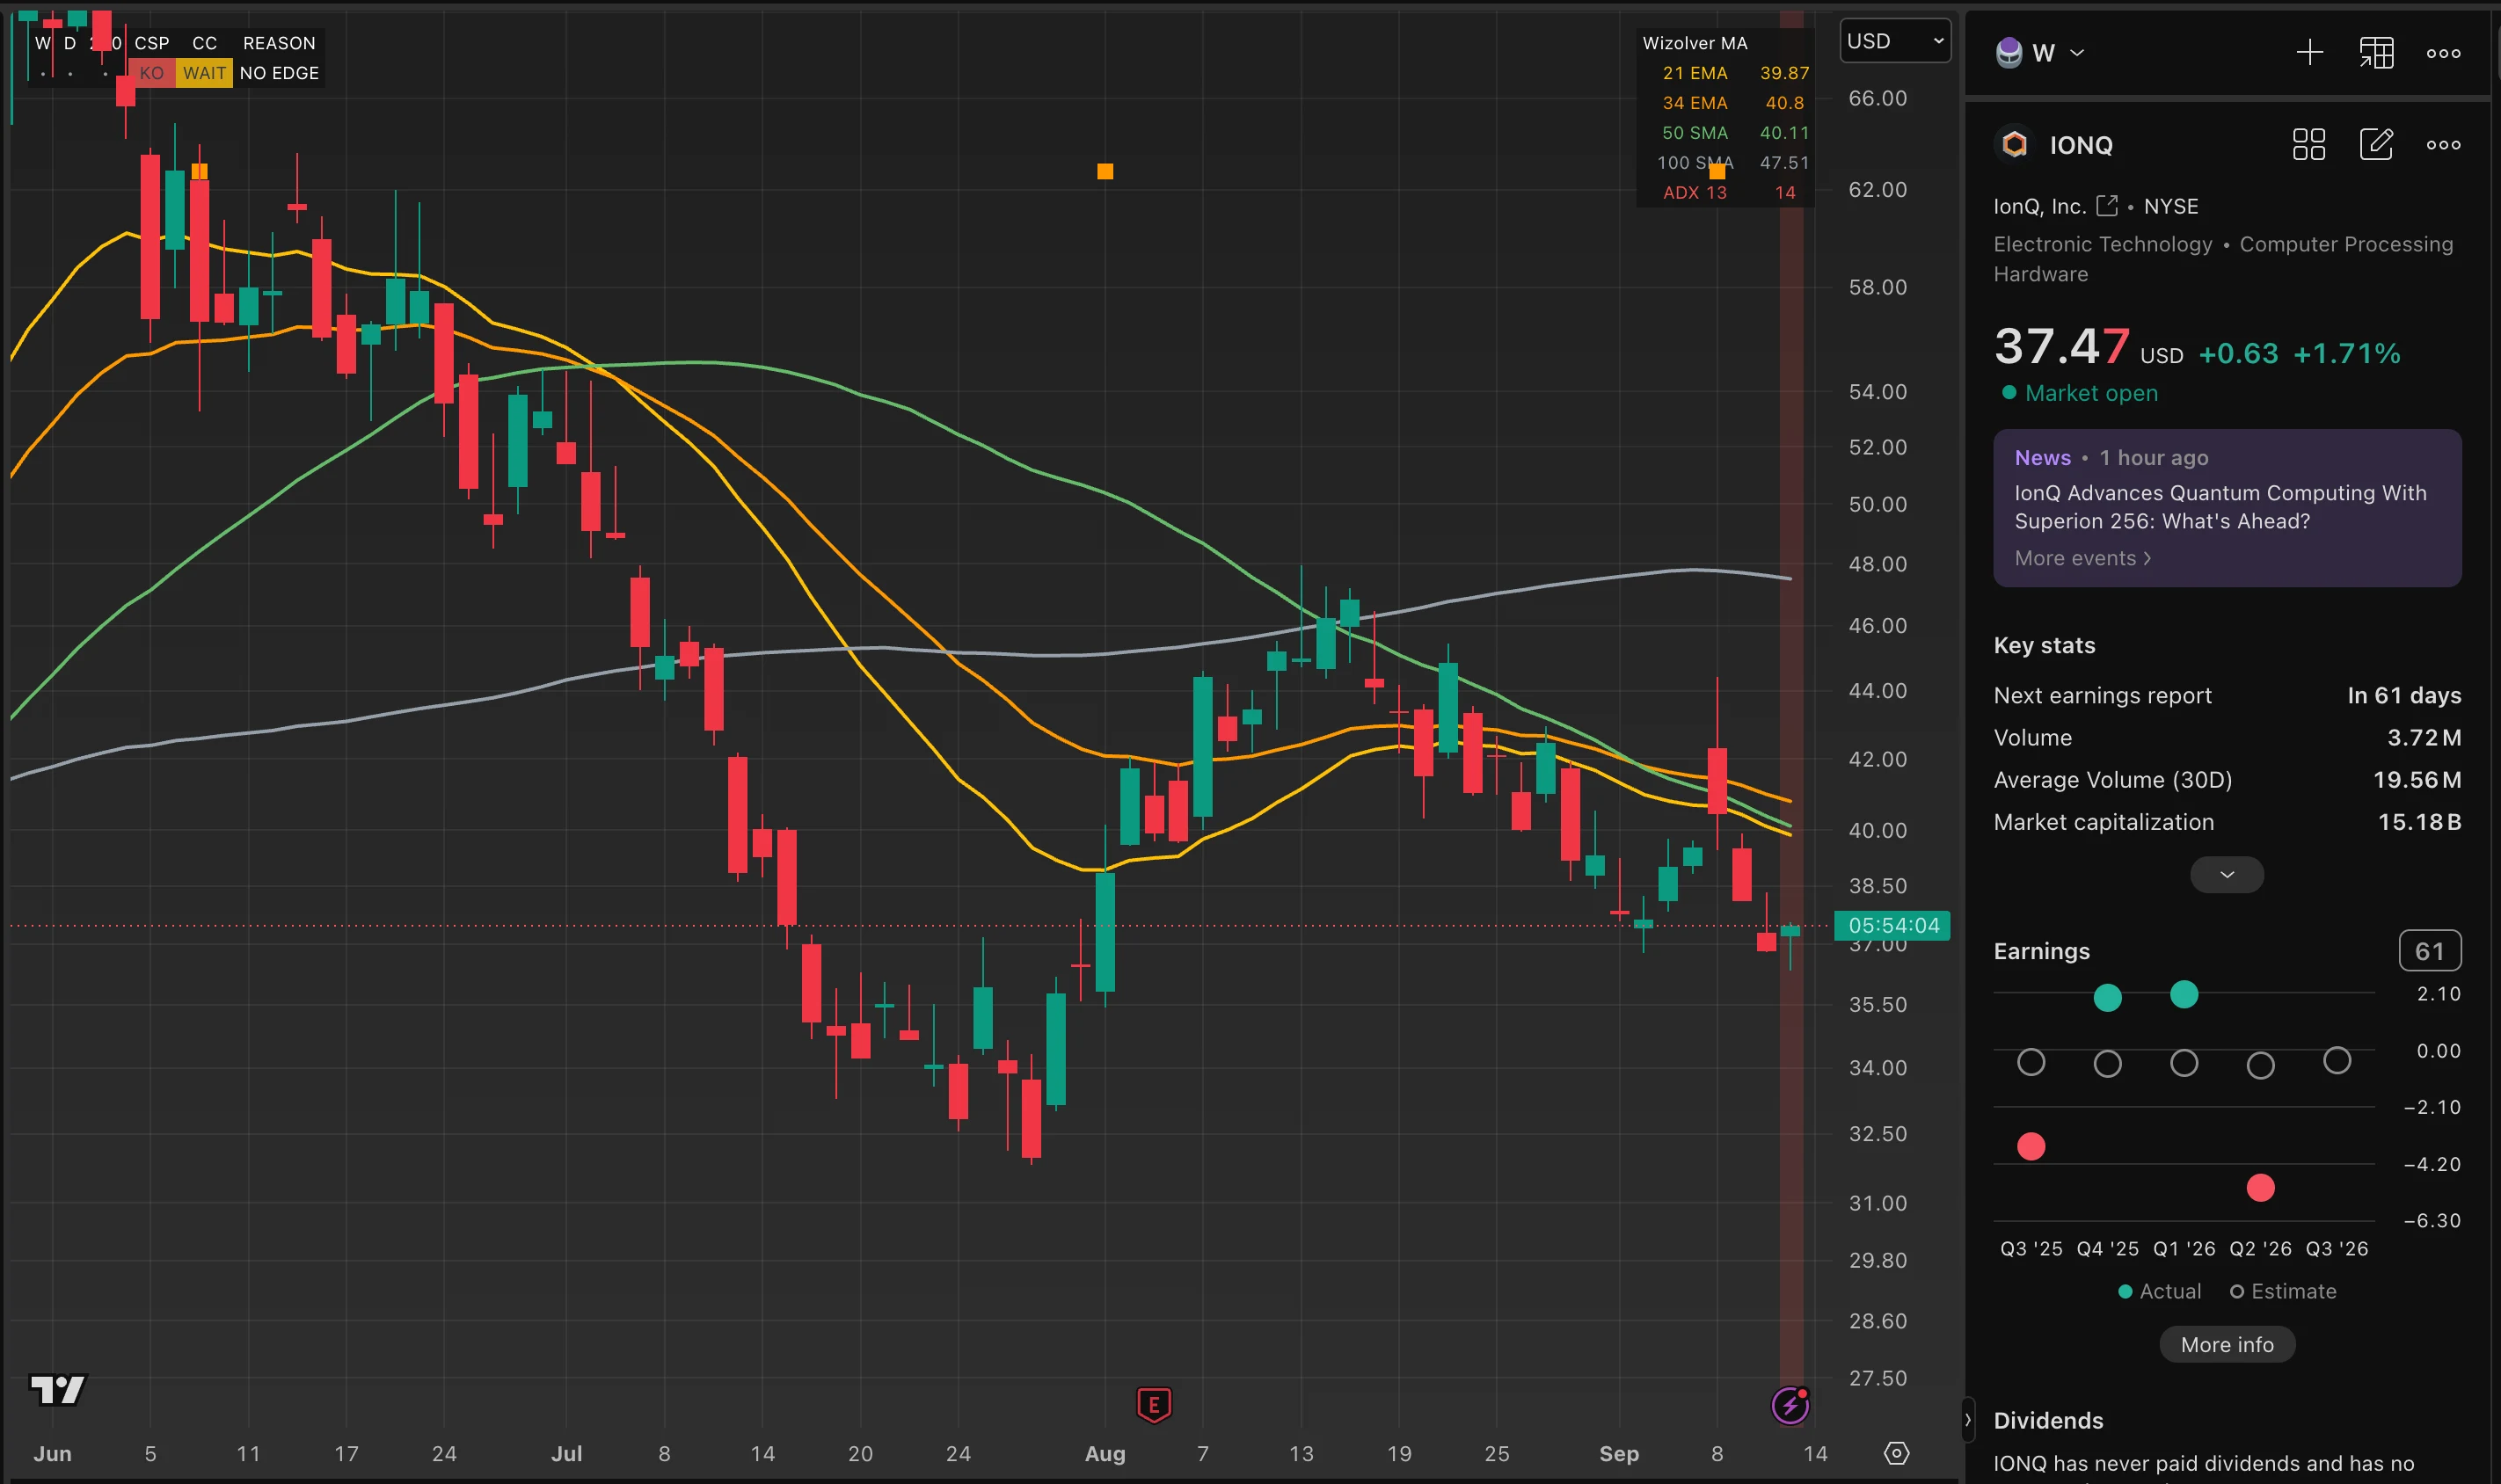The width and height of the screenshot is (2501, 1484).
Task: Click the KO status cell
Action: pyautogui.click(x=151, y=73)
